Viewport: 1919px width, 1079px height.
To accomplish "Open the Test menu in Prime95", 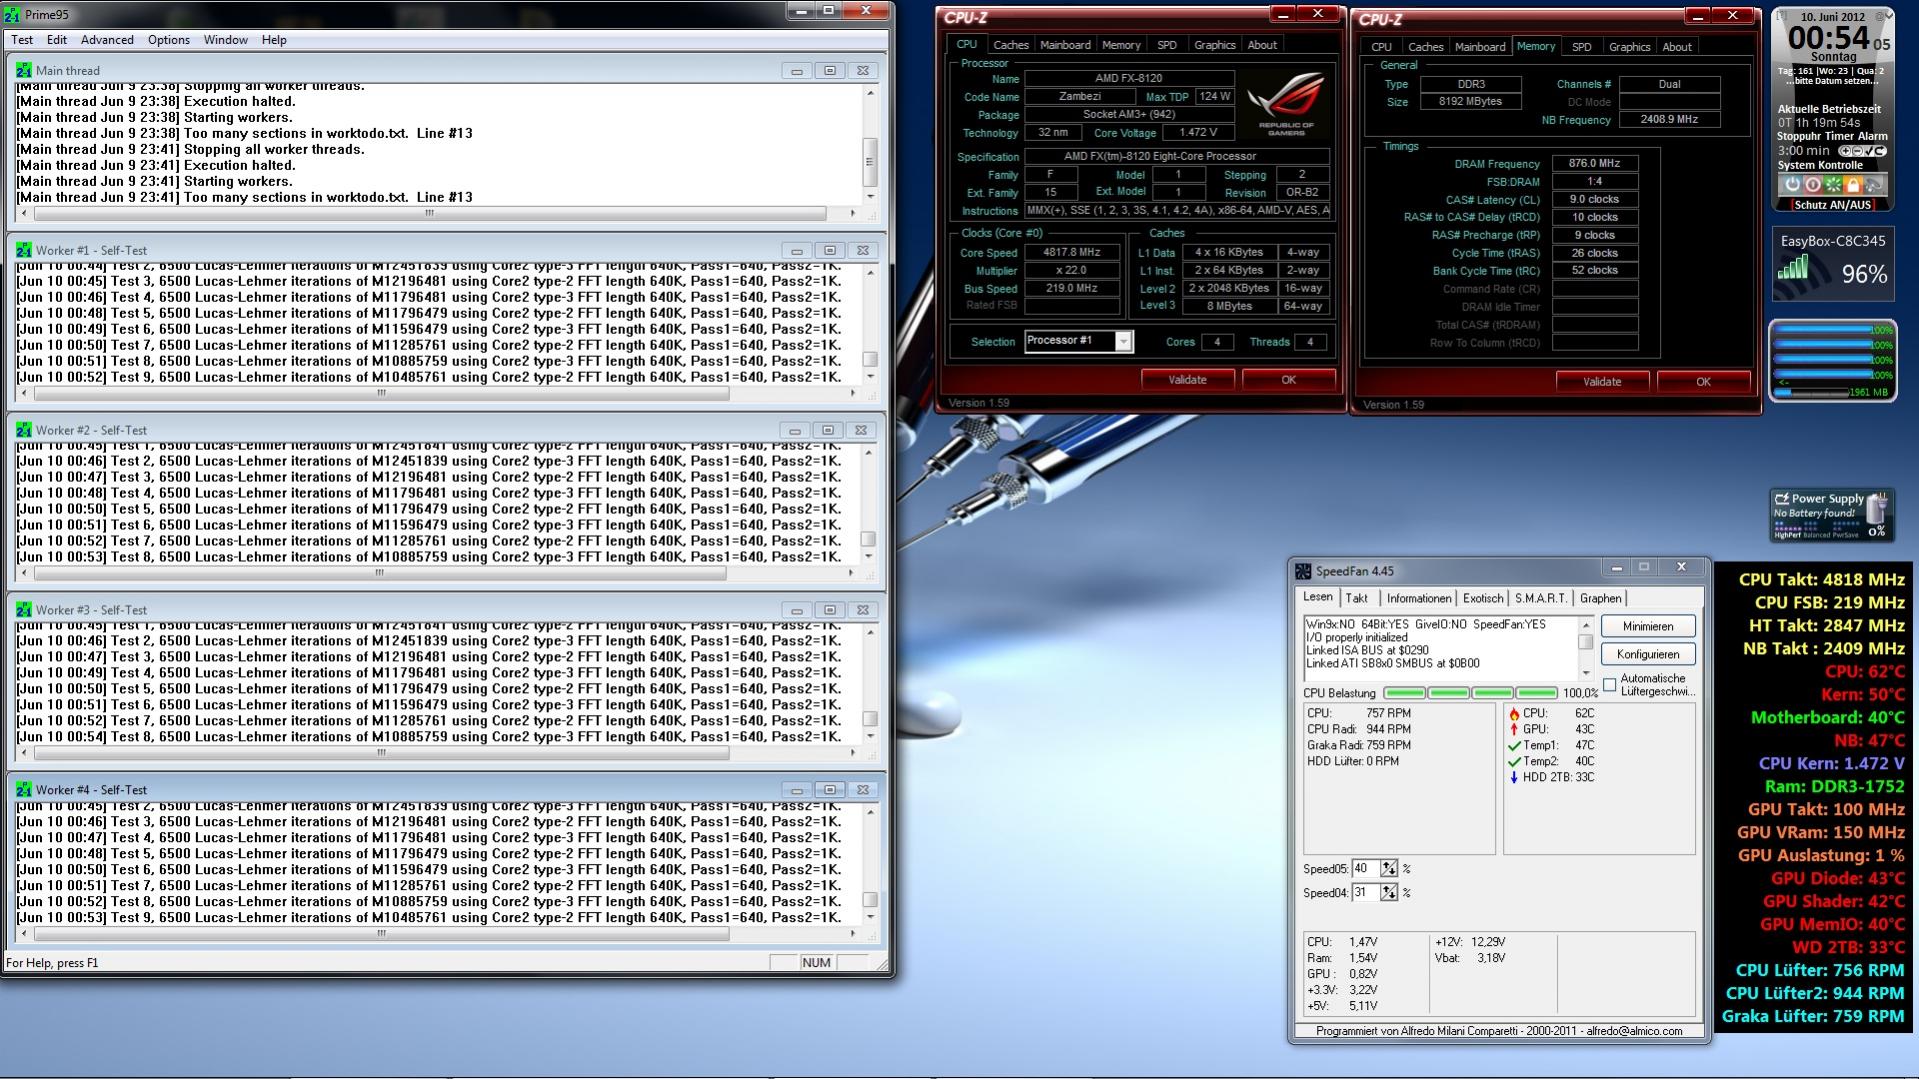I will coord(22,40).
